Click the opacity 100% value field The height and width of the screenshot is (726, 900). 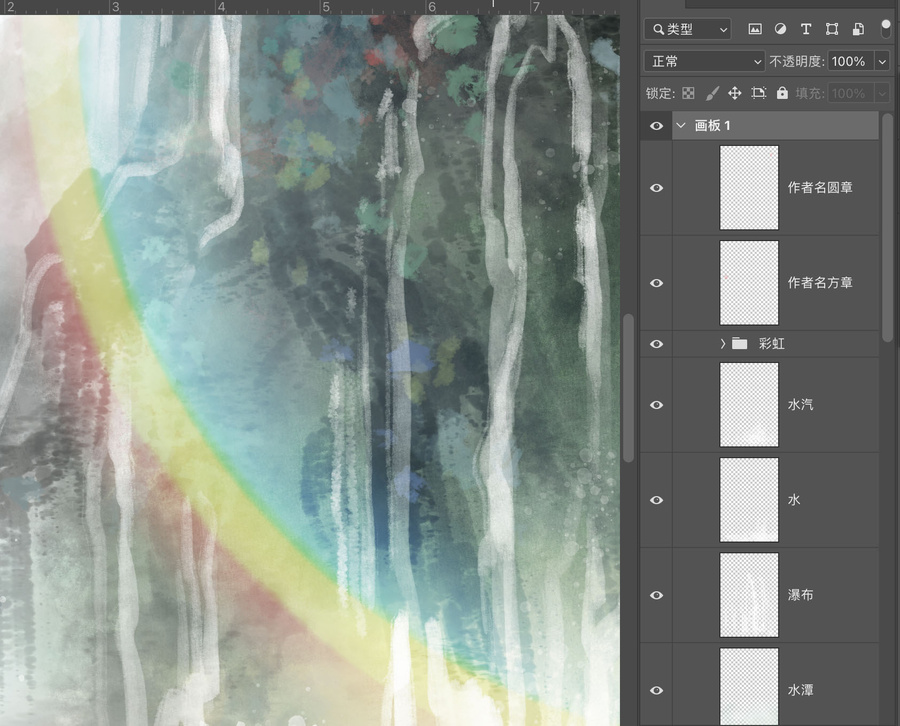pos(851,61)
